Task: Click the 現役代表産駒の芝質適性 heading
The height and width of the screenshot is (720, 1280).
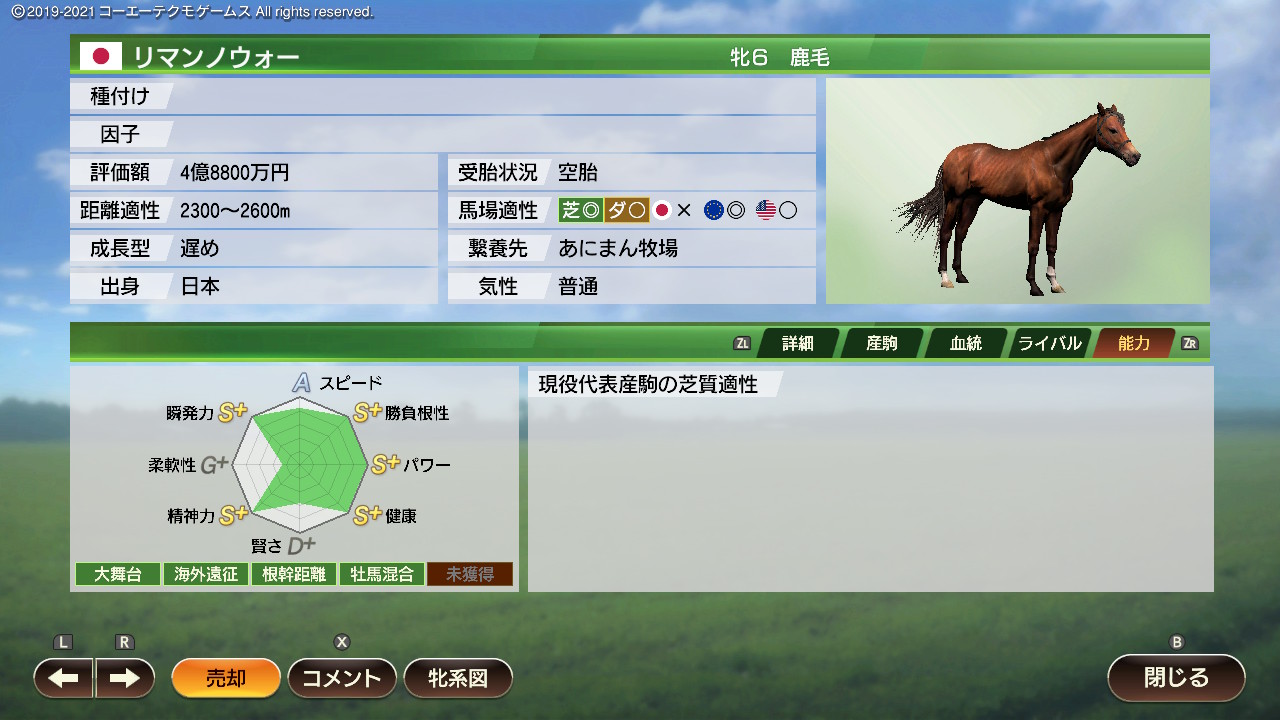Action: pos(648,384)
